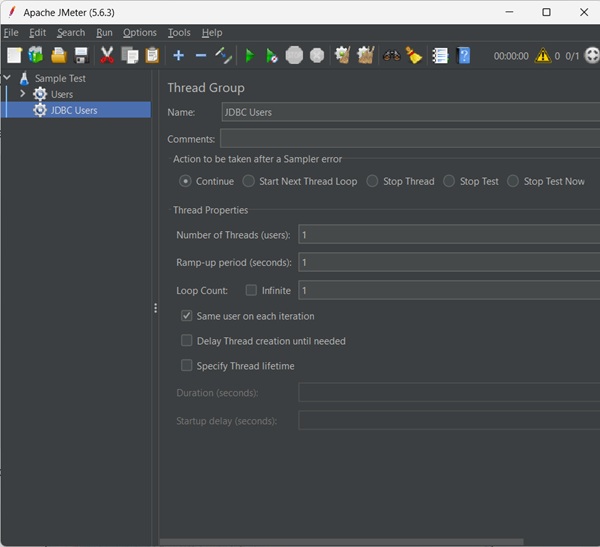The width and height of the screenshot is (600, 547).
Task: Collapse the Sample Test tree node
Action: click(7, 78)
